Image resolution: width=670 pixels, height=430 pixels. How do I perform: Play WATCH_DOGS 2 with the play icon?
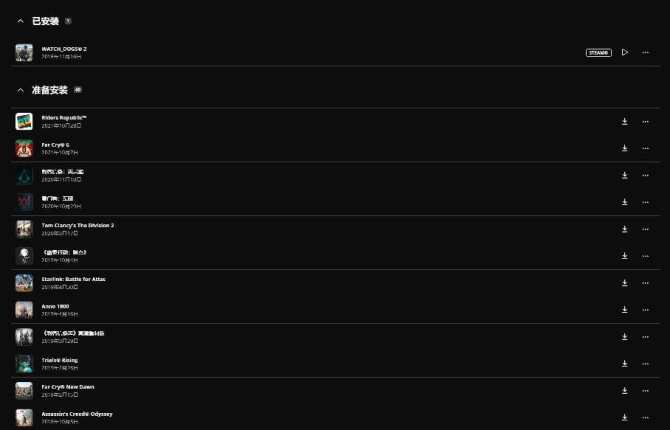point(625,52)
